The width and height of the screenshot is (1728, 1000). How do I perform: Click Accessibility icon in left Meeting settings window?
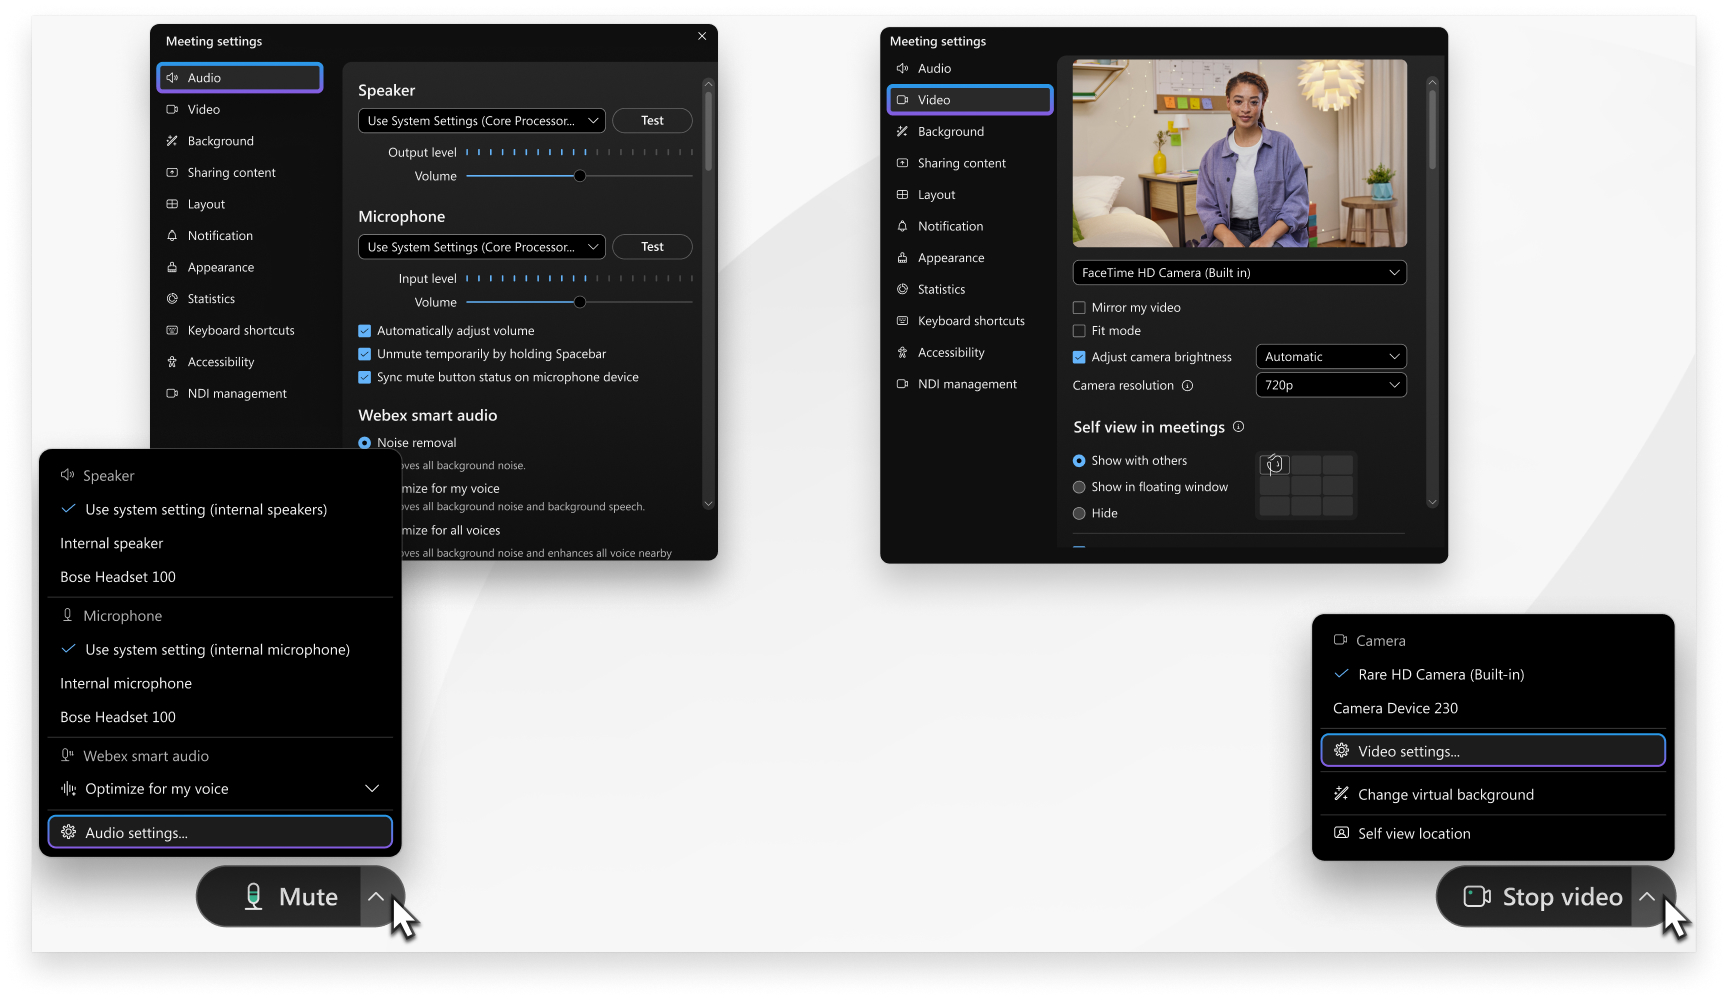(x=172, y=362)
